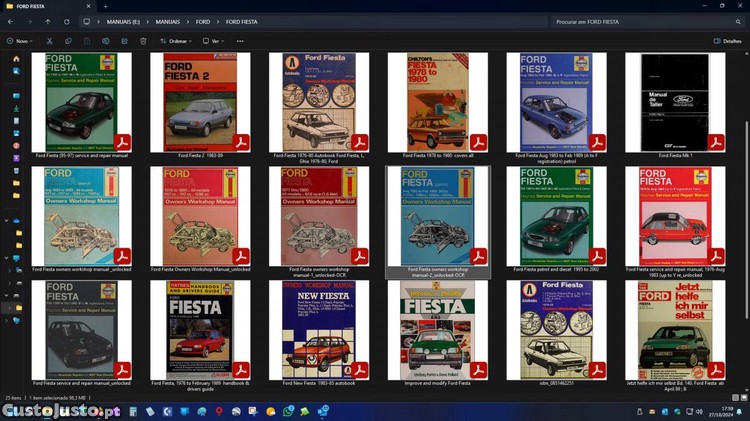Open the Novo dropdown menu
The image size is (750, 421).
[x=20, y=41]
